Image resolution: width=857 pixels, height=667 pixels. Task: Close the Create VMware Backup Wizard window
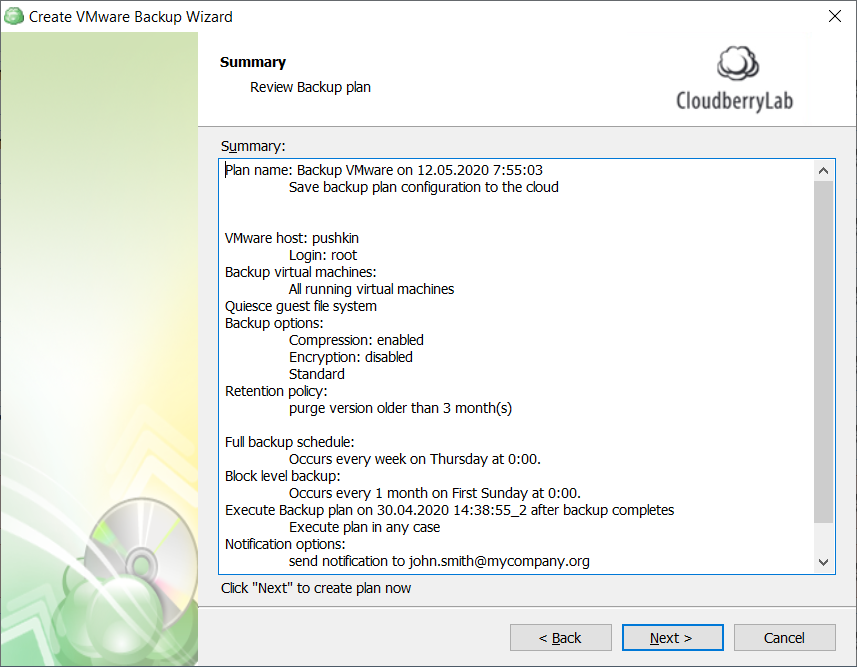(835, 16)
